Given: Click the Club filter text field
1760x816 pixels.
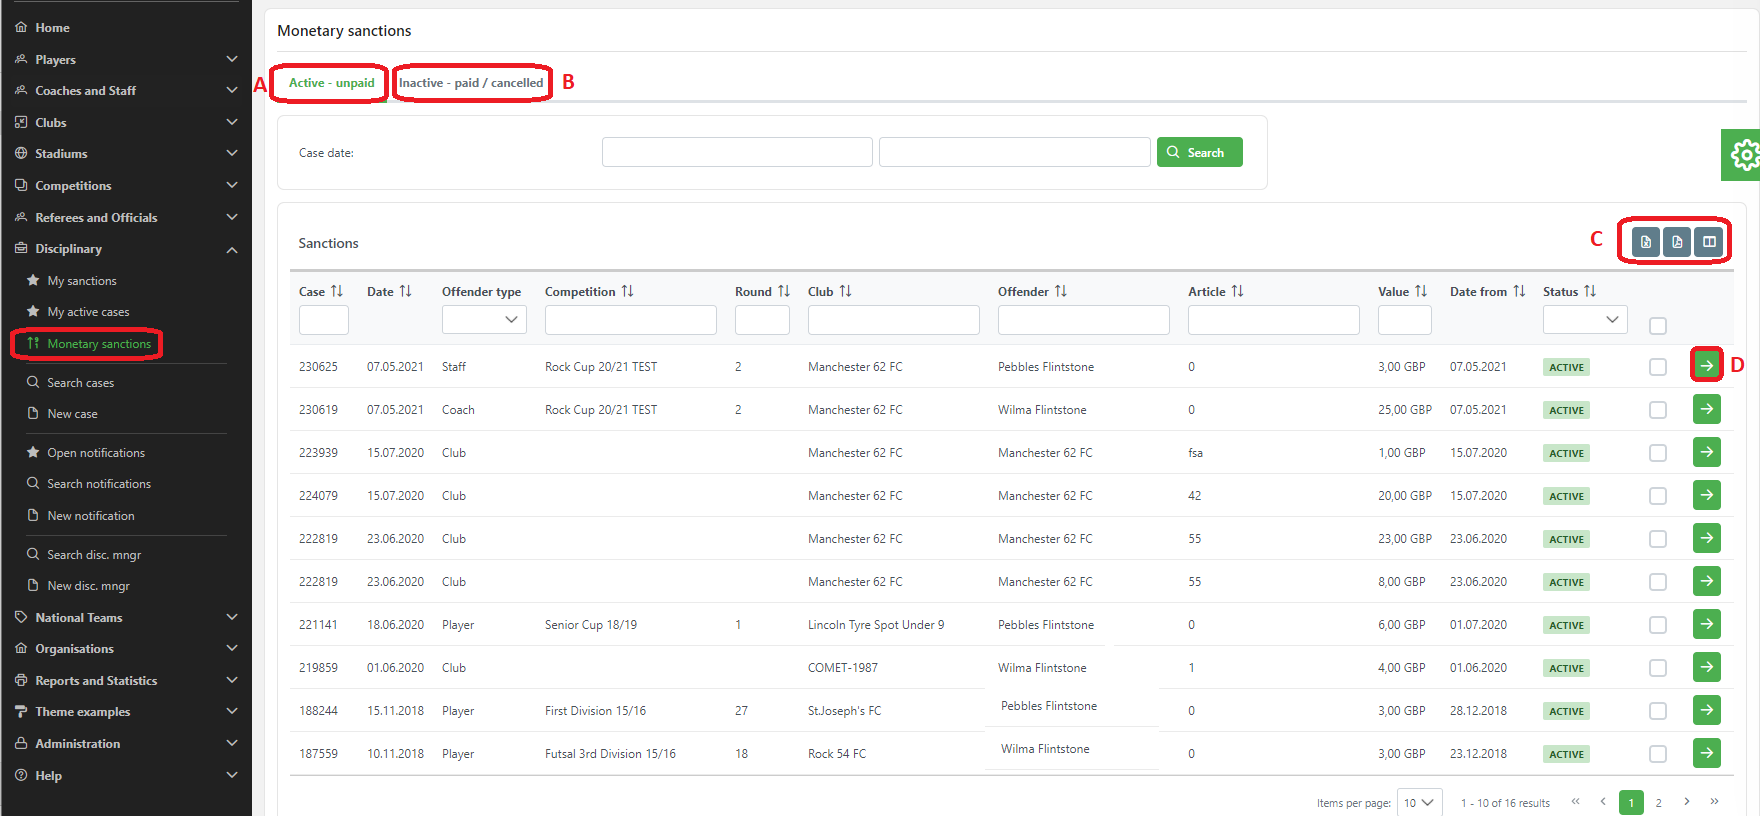Looking at the screenshot, I should [893, 320].
